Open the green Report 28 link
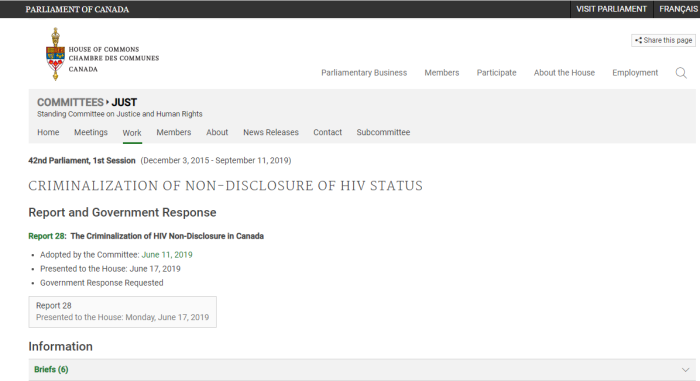Image resolution: width=700 pixels, height=381 pixels. 47,236
